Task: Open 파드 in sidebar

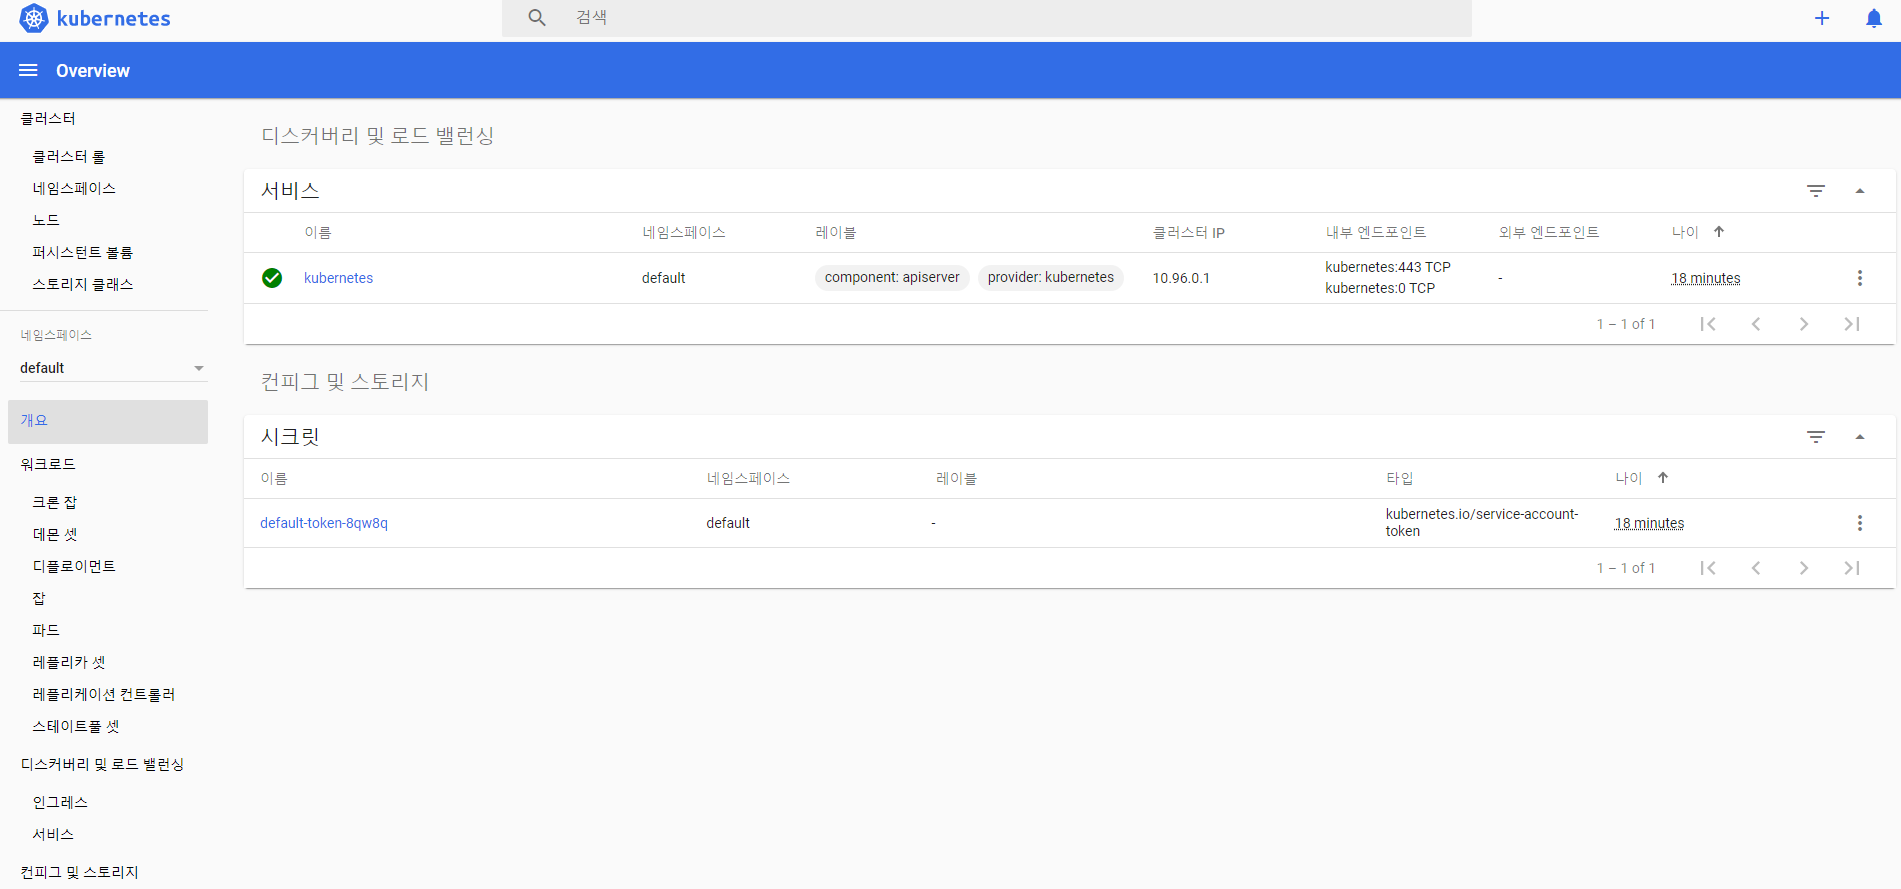Action: coord(46,630)
